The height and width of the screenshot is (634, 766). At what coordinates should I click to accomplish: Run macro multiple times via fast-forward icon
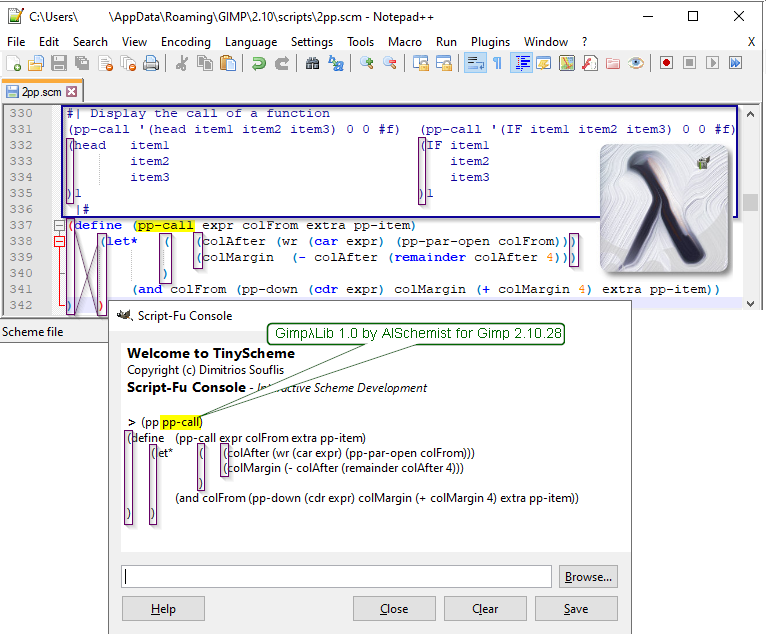tap(735, 63)
